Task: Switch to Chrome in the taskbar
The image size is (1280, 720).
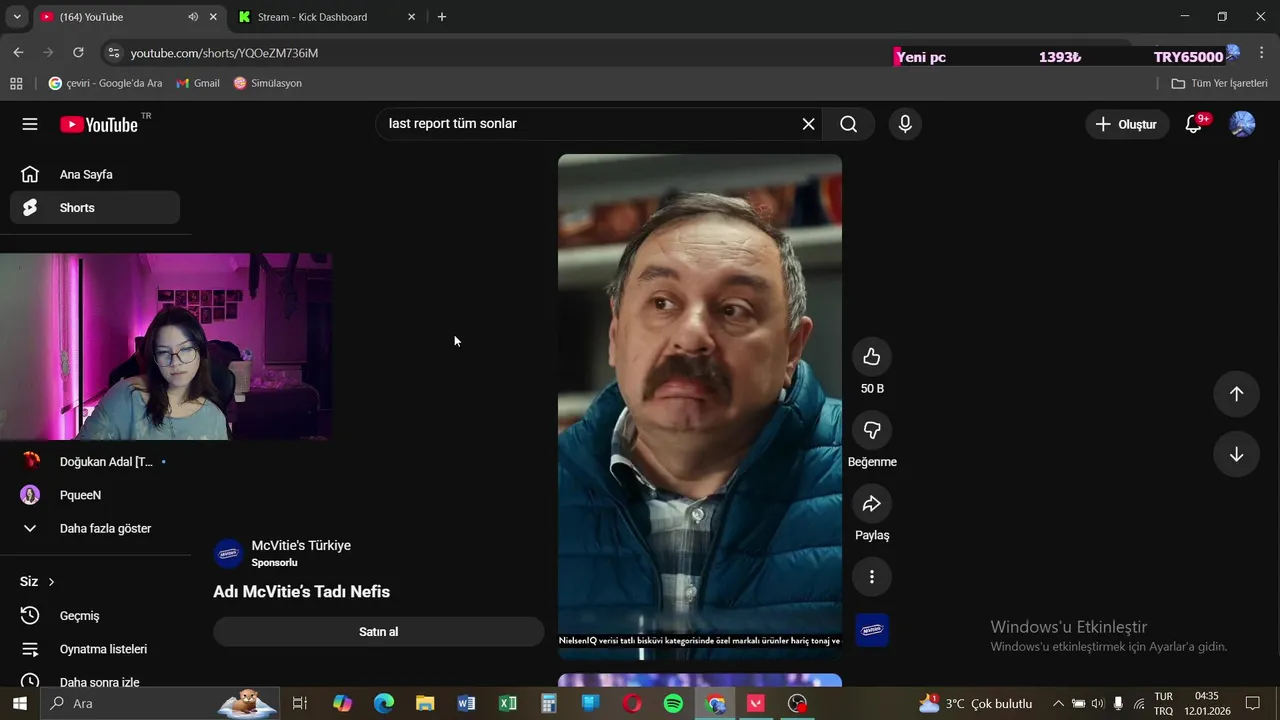Action: pos(715,704)
